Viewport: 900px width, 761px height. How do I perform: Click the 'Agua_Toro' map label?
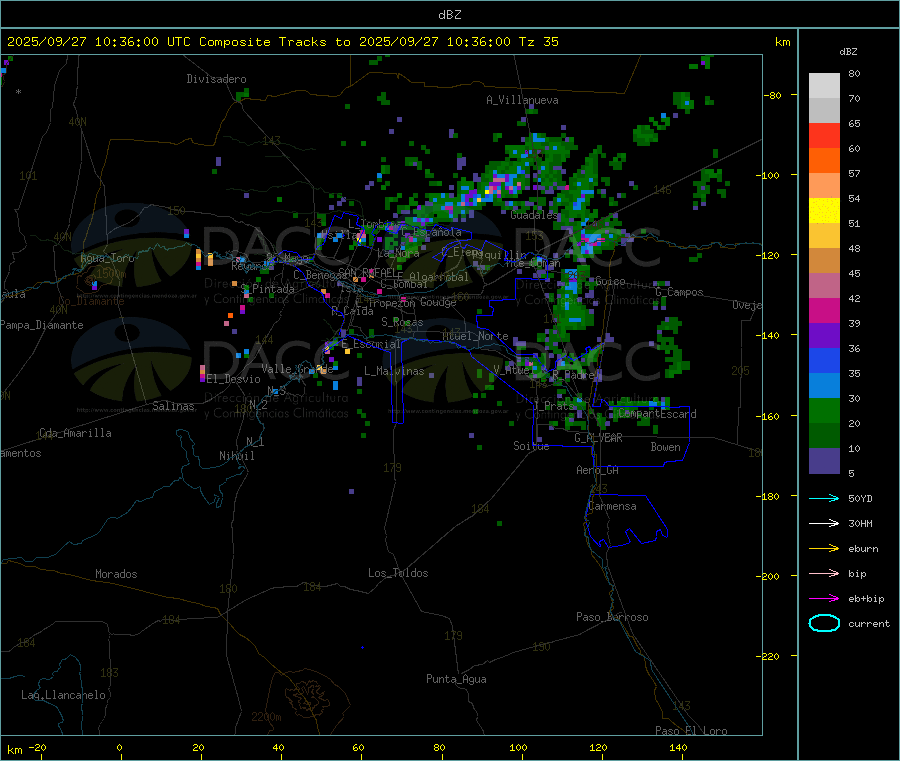point(107,258)
